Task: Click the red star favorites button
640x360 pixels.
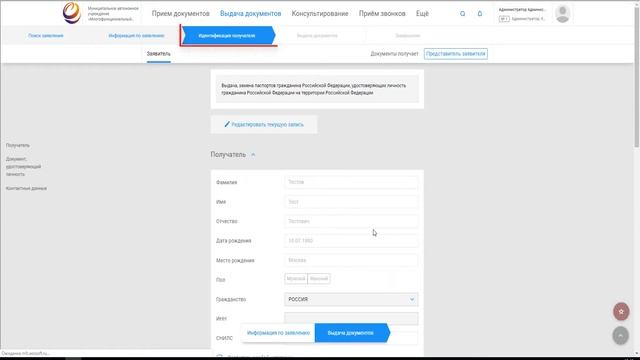Action: tap(621, 311)
